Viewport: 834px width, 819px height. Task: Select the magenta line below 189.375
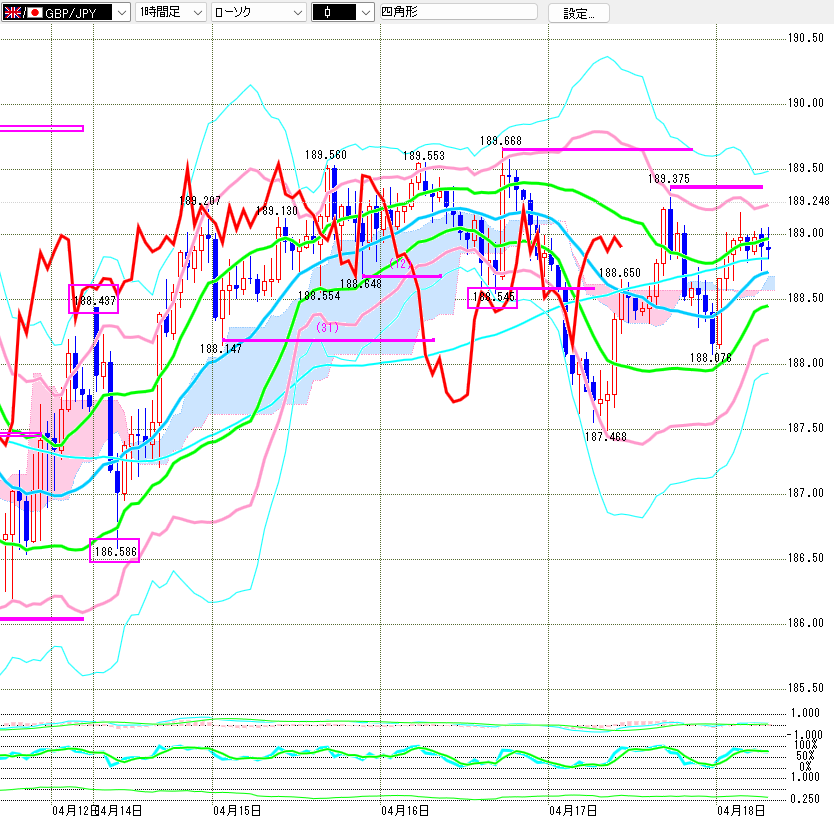(x=716, y=187)
